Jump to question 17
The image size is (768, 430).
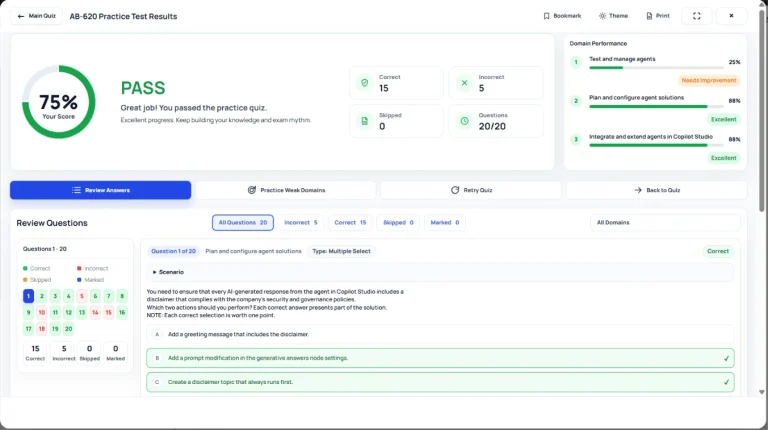pyautogui.click(x=28, y=329)
